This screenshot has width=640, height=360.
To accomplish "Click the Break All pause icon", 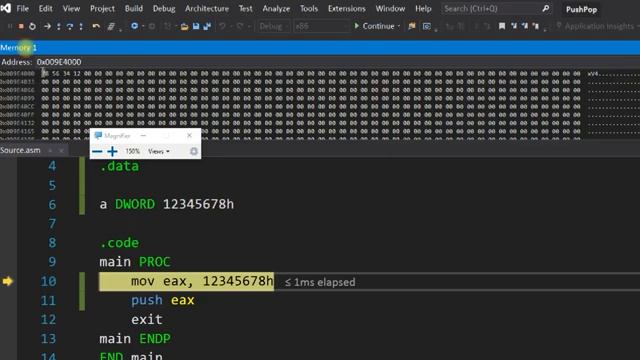I will pyautogui.click(x=10, y=26).
